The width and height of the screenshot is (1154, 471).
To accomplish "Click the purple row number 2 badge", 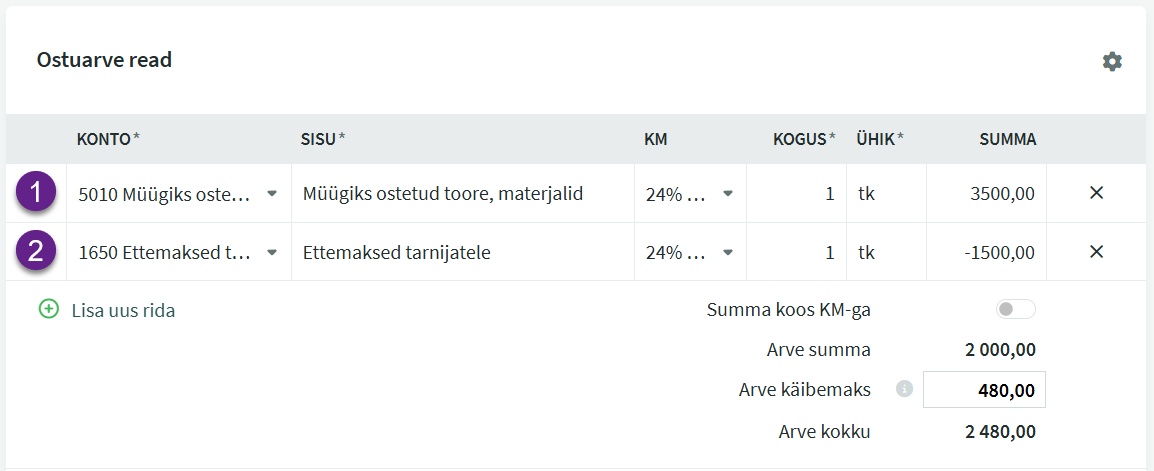I will coord(37,252).
